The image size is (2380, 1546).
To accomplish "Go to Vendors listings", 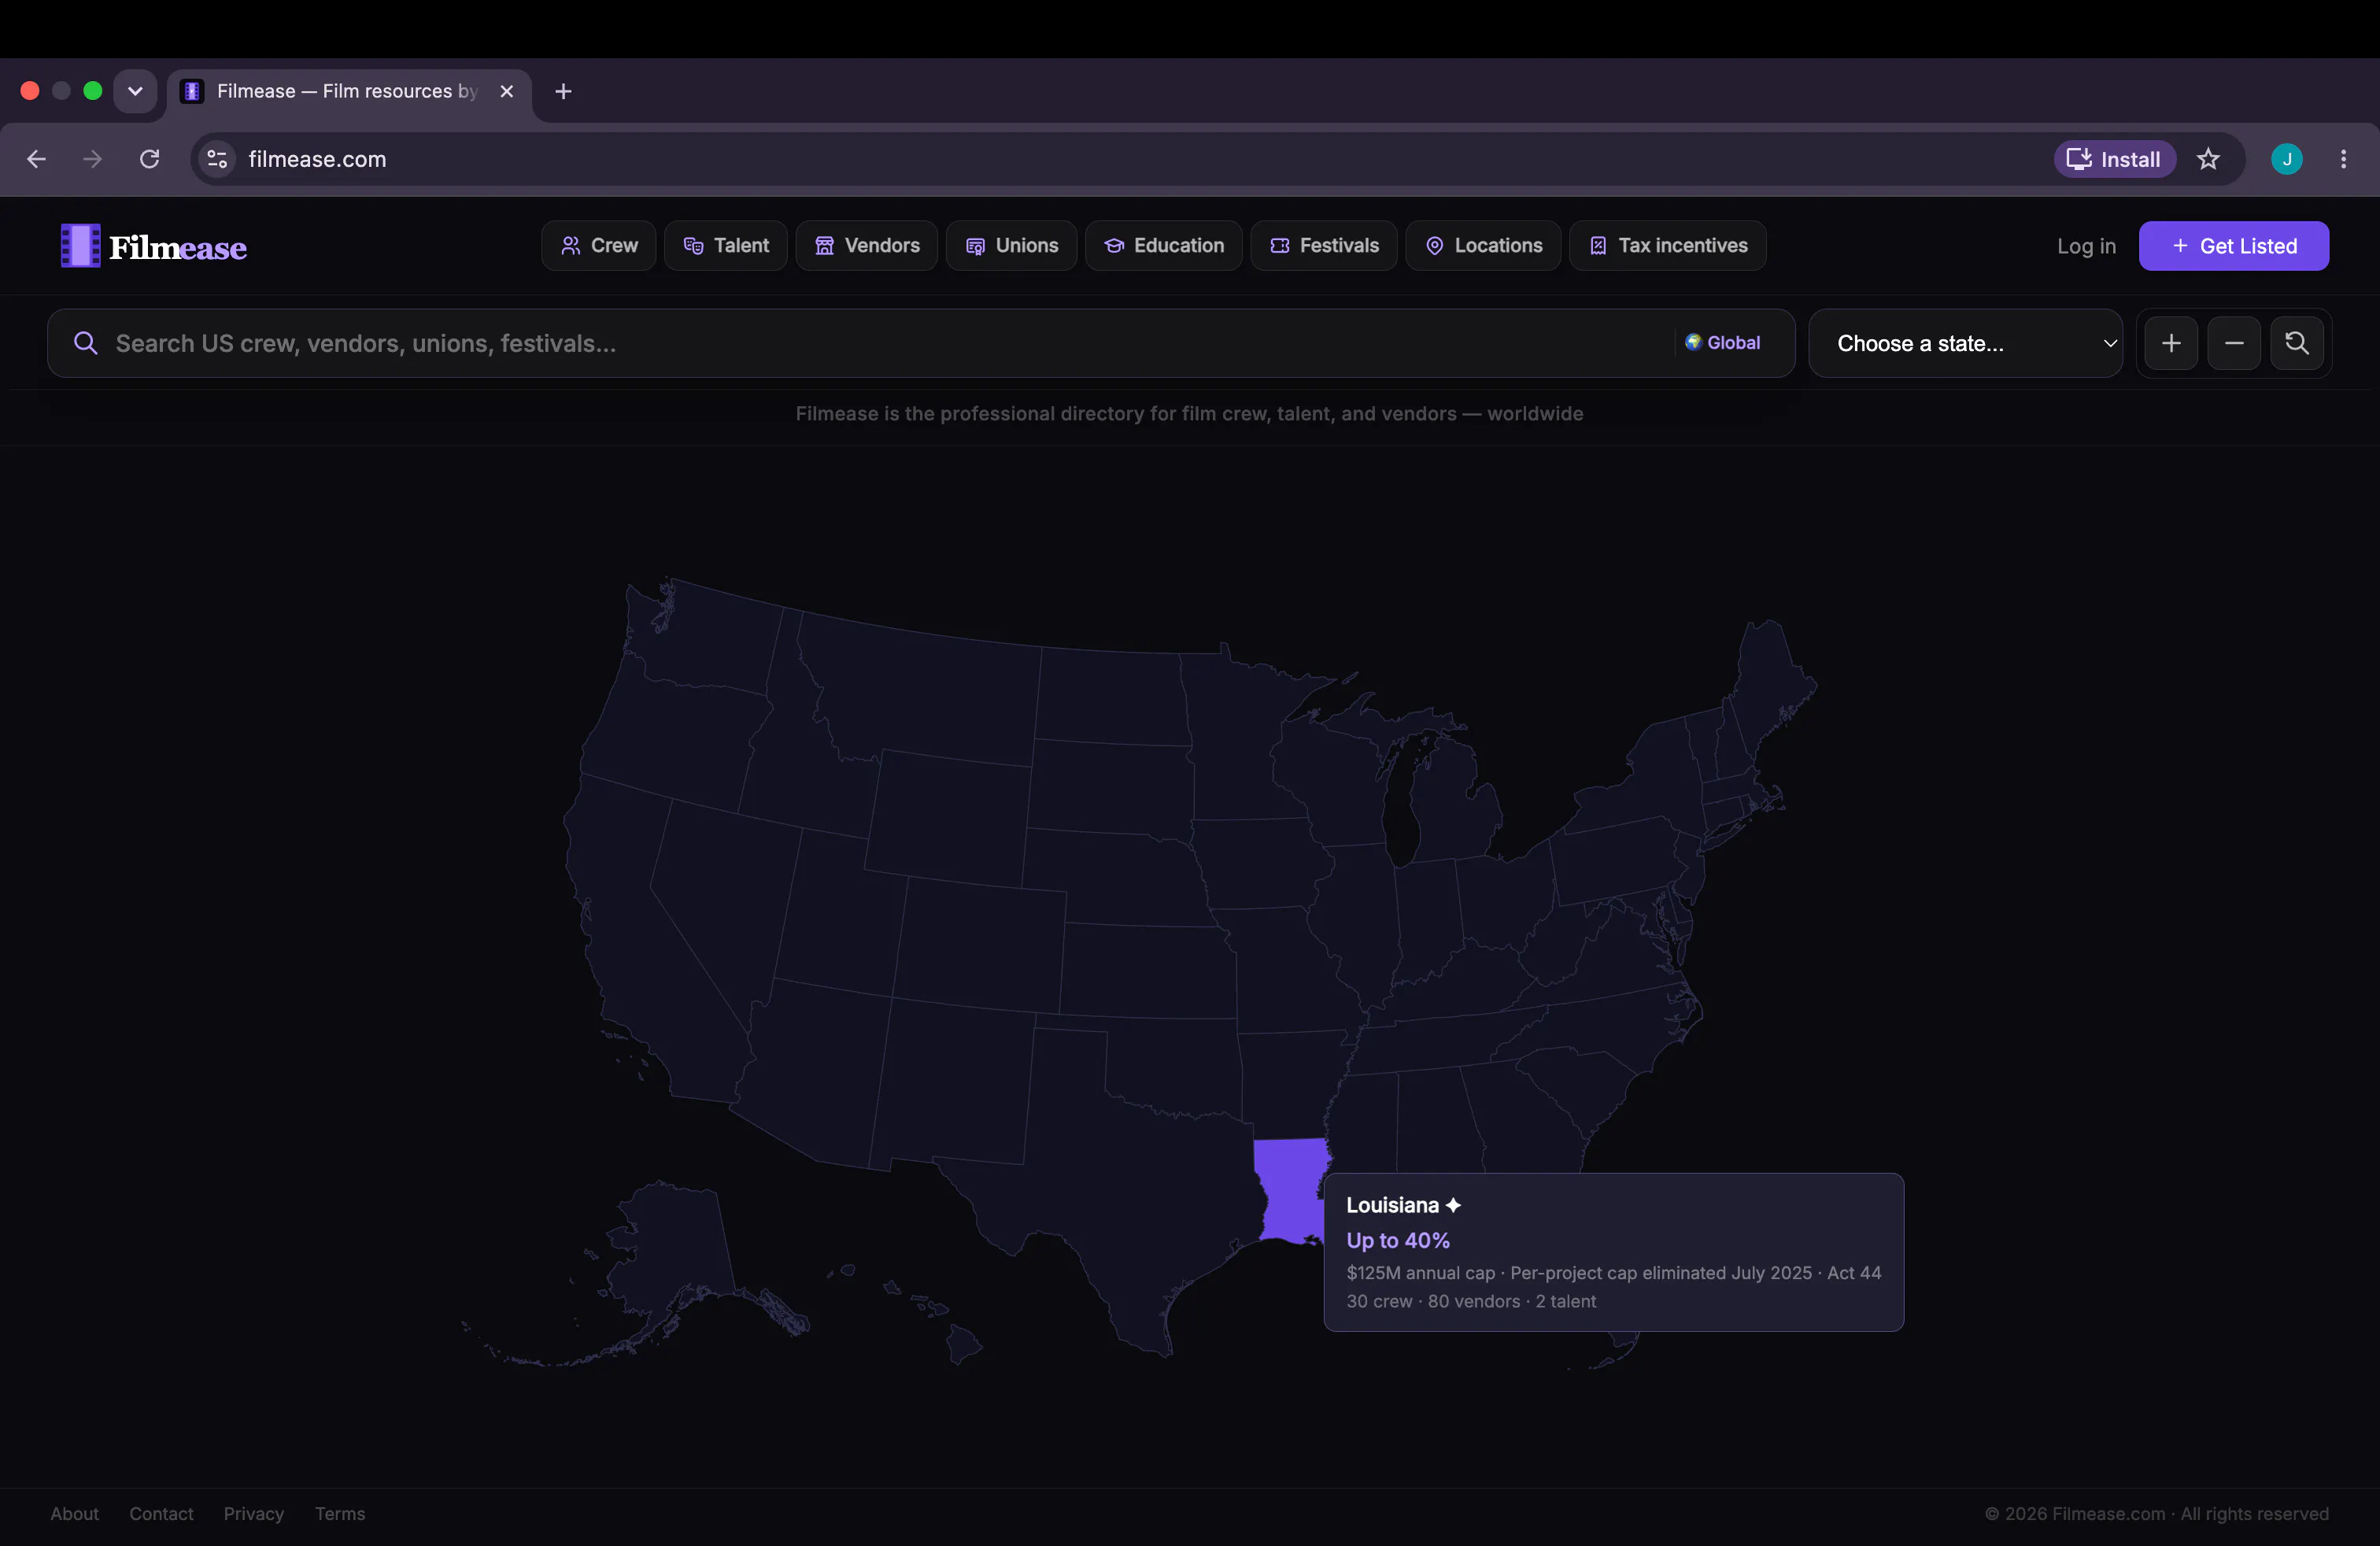I will [866, 246].
